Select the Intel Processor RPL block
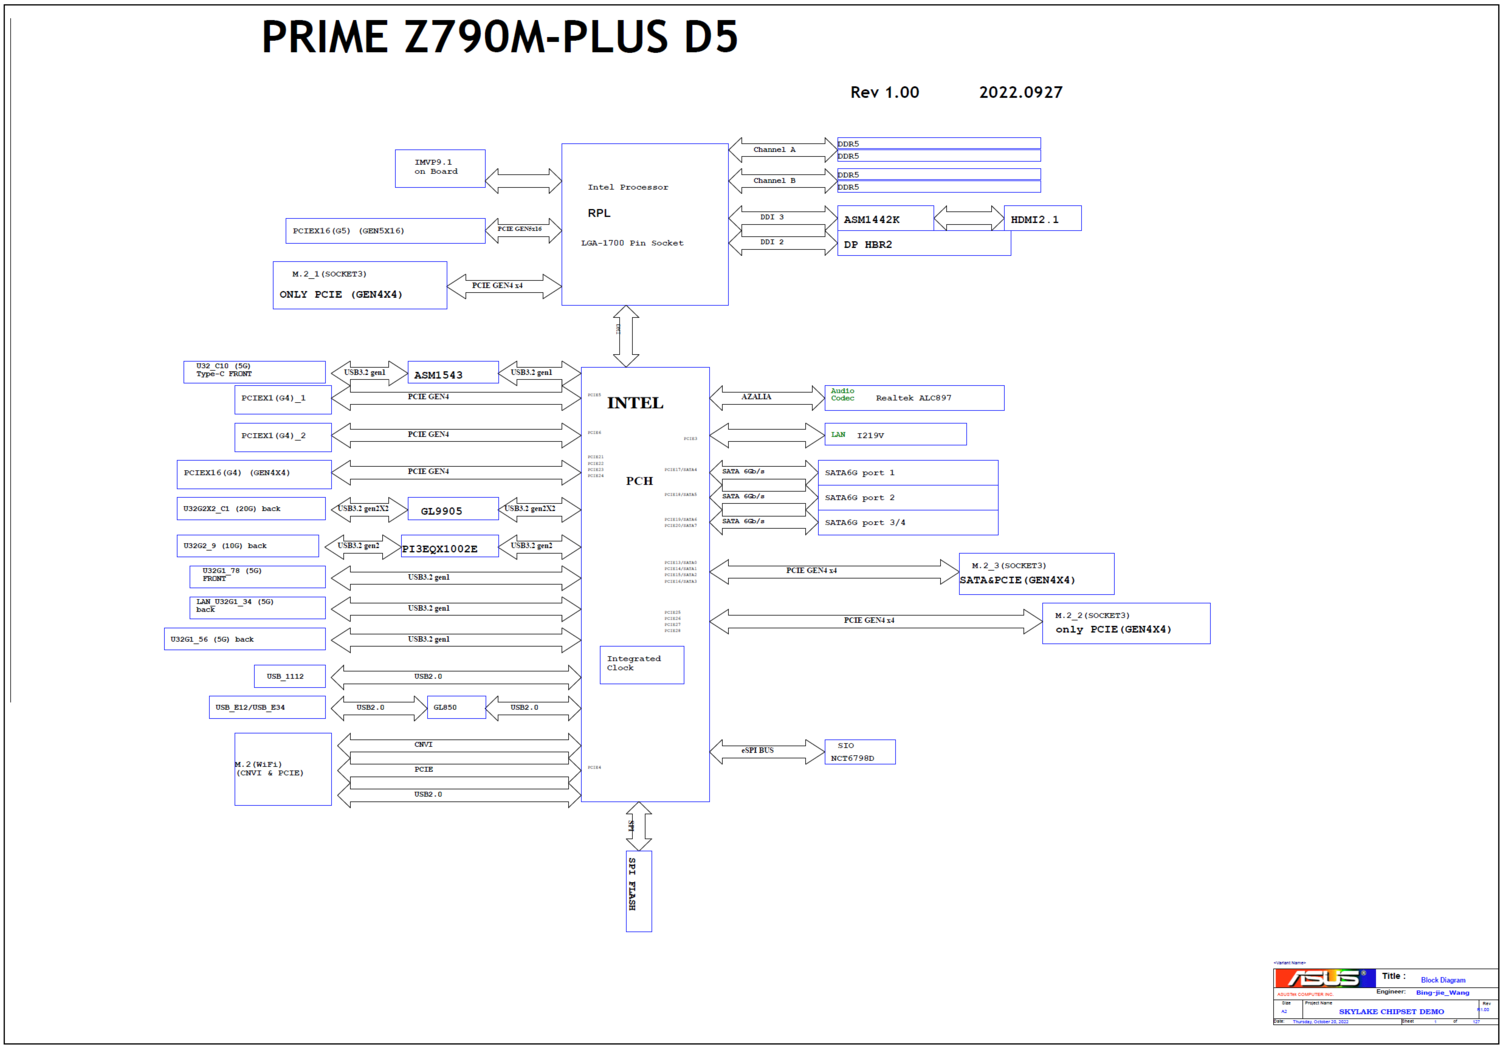The height and width of the screenshot is (1050, 1500). (644, 224)
